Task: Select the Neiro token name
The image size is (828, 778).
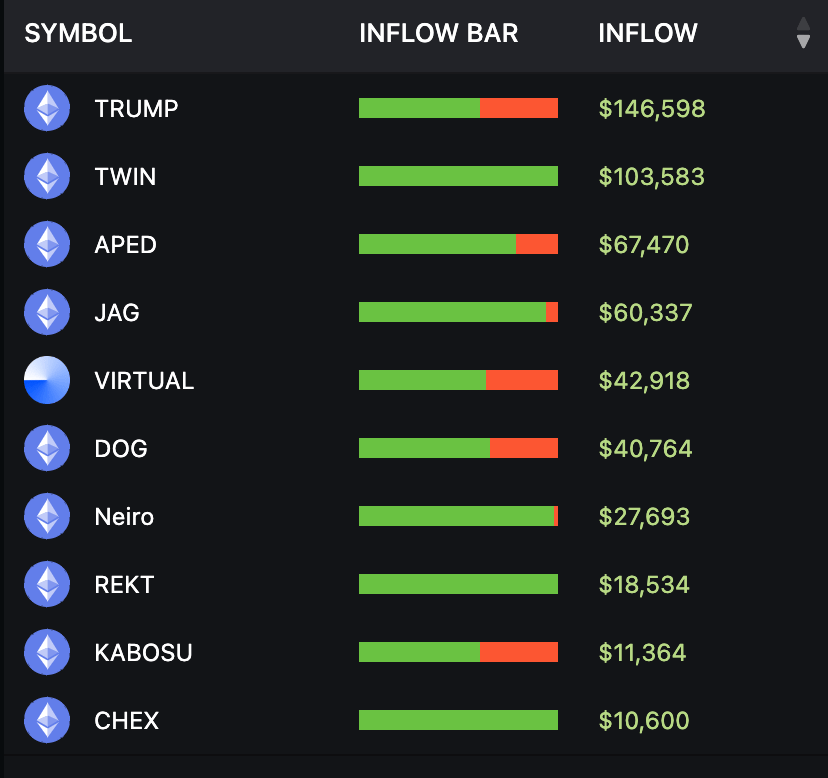Action: 124,517
